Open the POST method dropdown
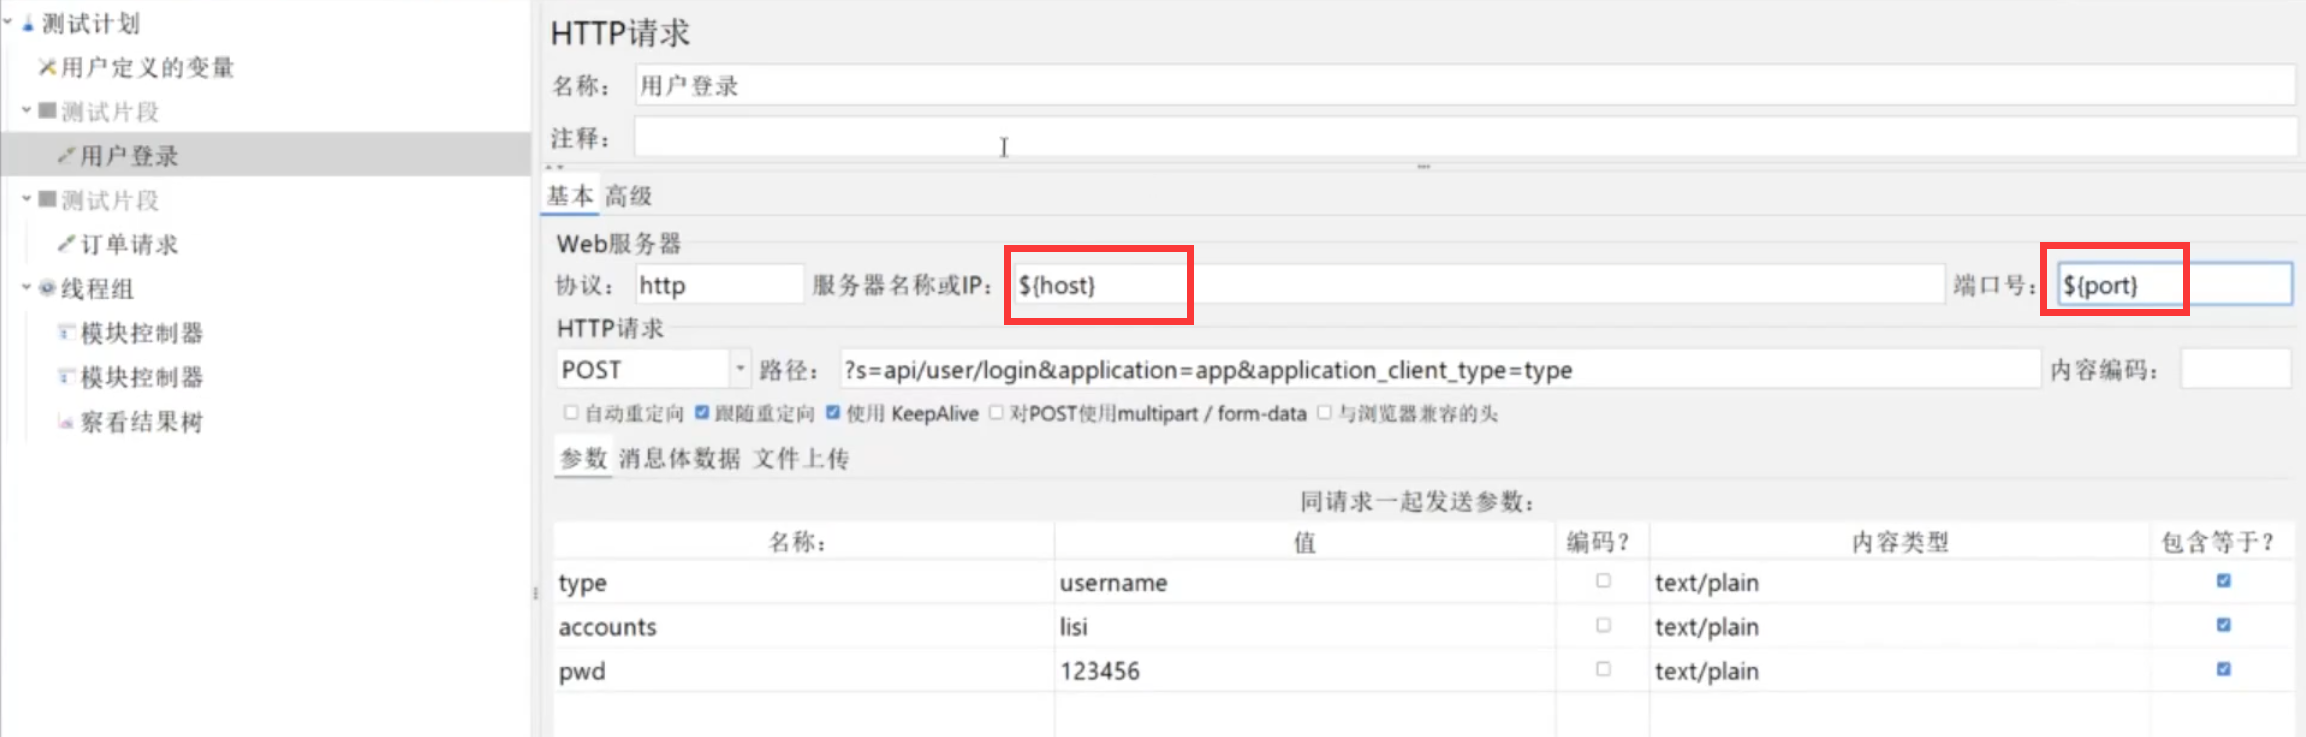2306x737 pixels. (740, 369)
